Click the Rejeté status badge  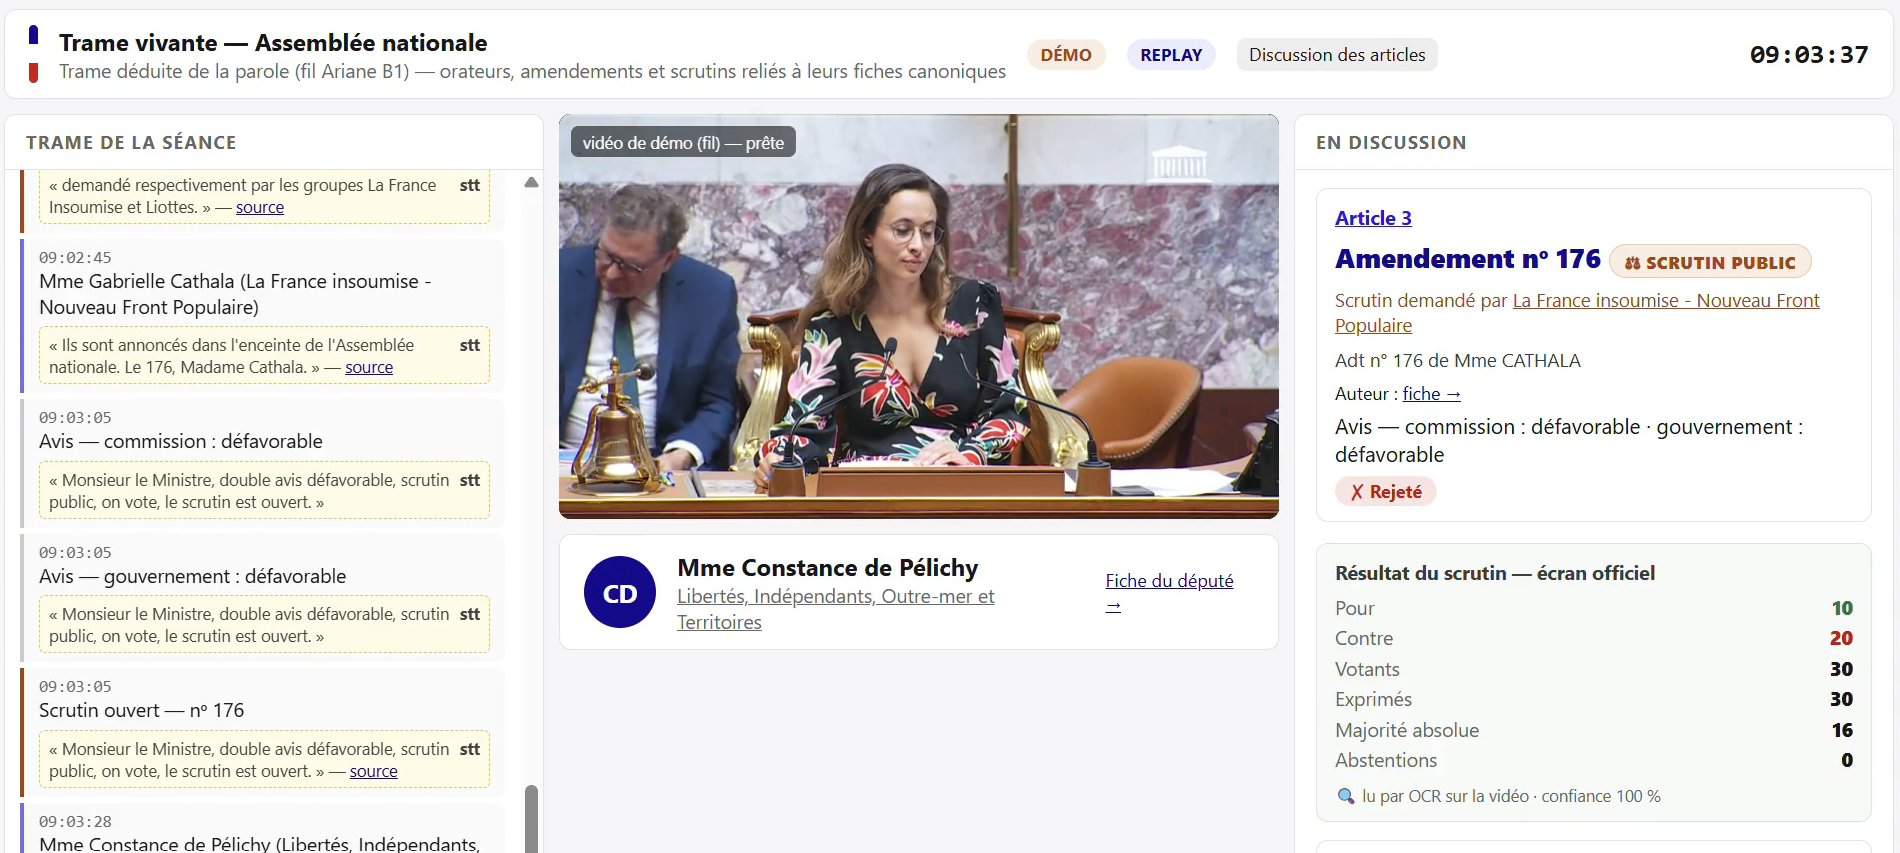pos(1385,492)
